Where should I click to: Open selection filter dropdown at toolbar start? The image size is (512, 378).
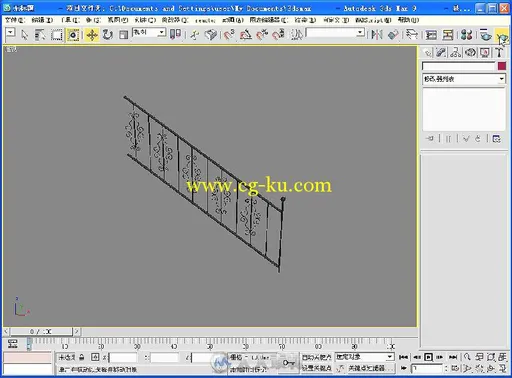pyautogui.click(x=10, y=33)
